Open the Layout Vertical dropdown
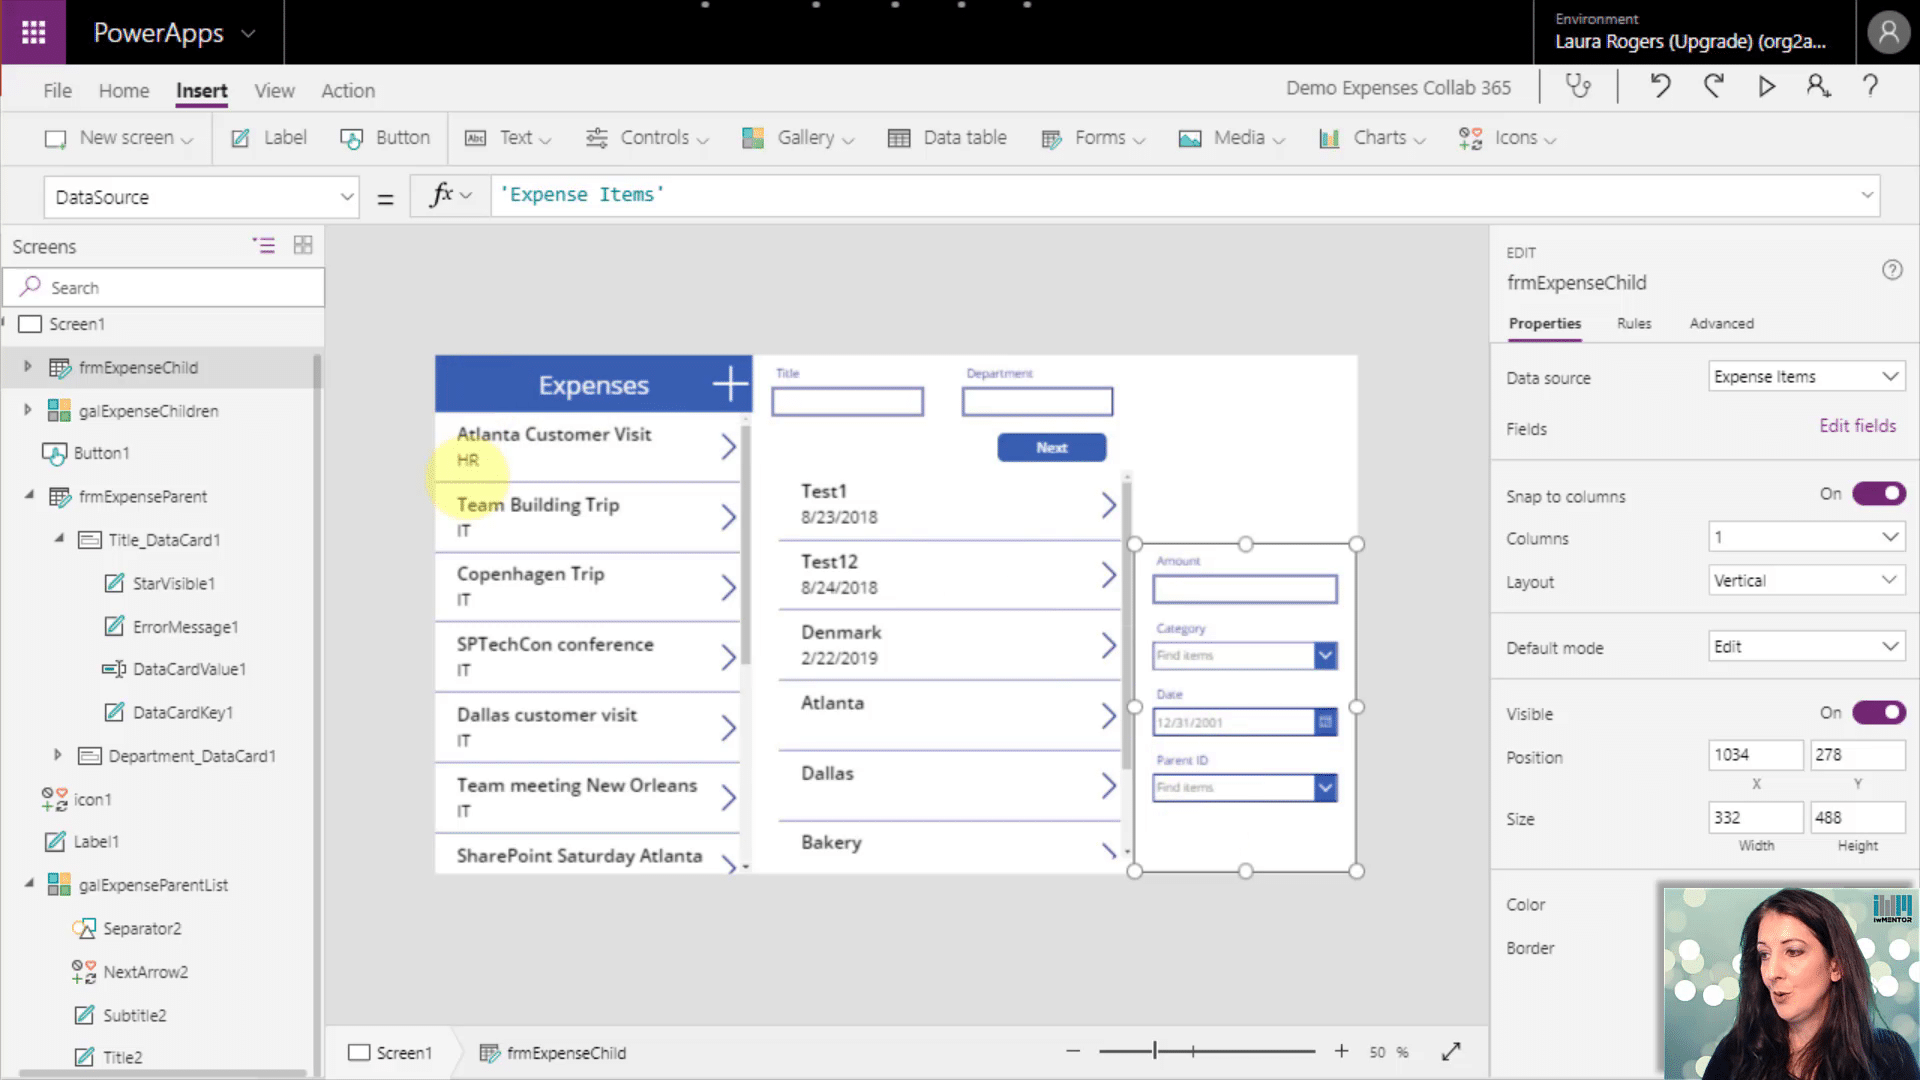Screen dimensions: 1920x1080 (1806, 580)
